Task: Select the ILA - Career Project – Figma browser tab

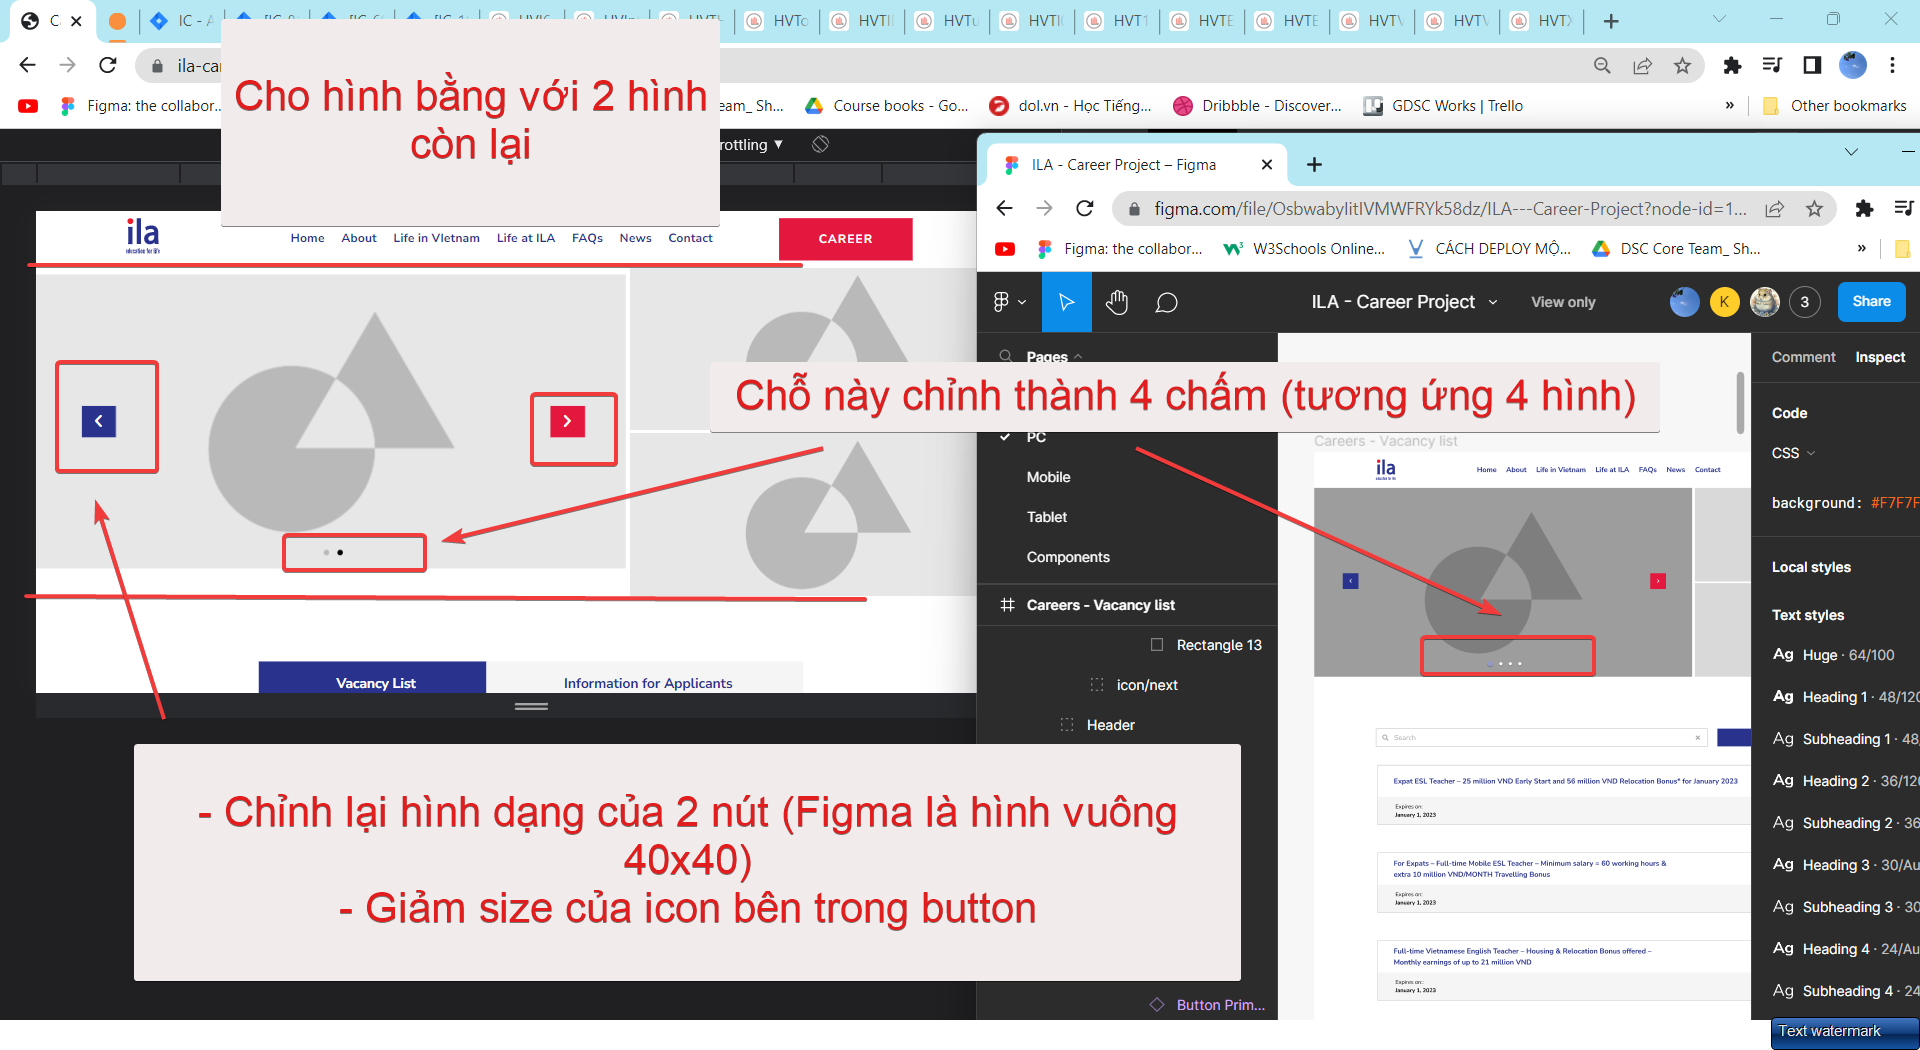Action: coord(1138,165)
